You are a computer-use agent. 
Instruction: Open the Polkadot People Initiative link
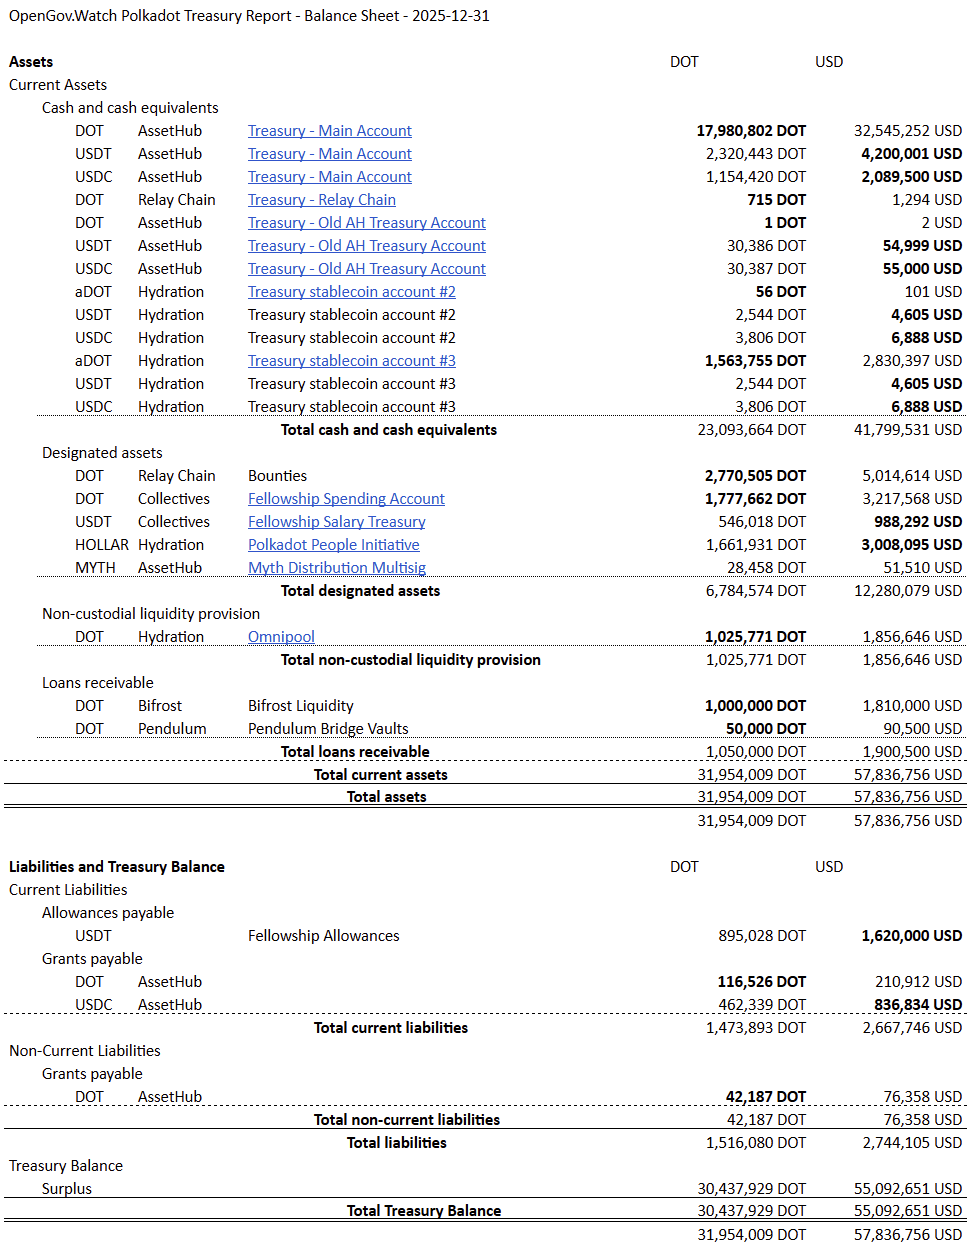[x=333, y=545]
